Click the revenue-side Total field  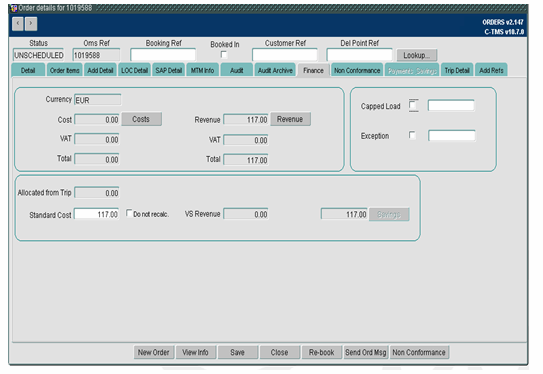click(x=246, y=160)
